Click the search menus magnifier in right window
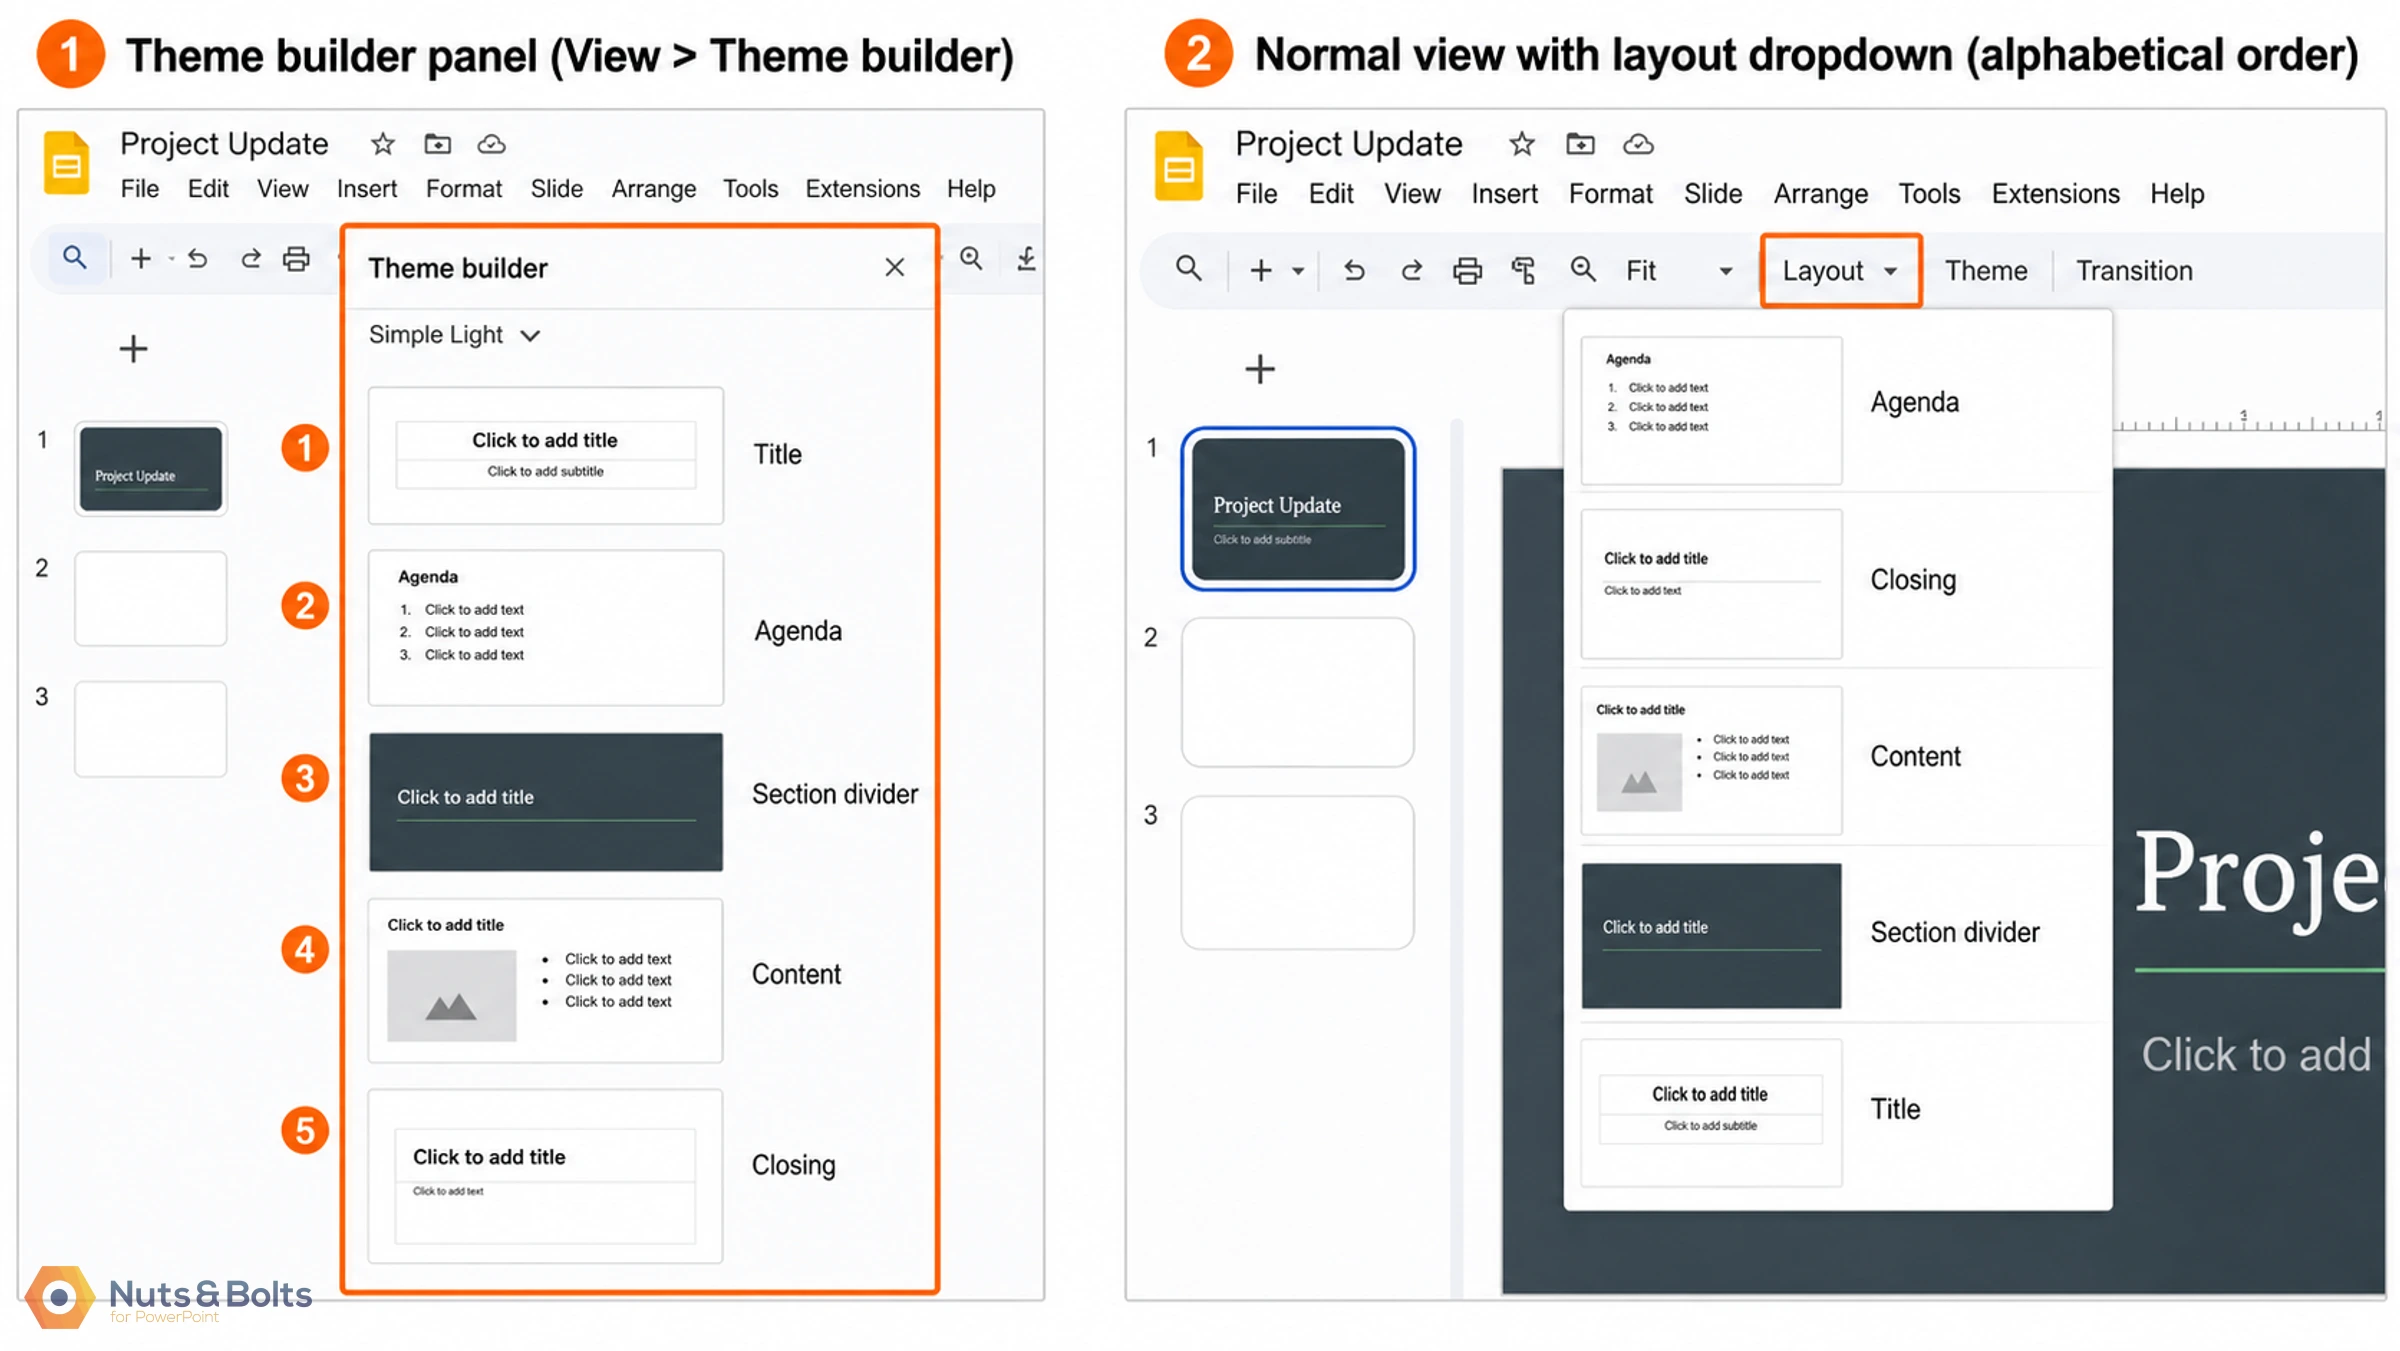2400x1351 pixels. click(x=1189, y=268)
